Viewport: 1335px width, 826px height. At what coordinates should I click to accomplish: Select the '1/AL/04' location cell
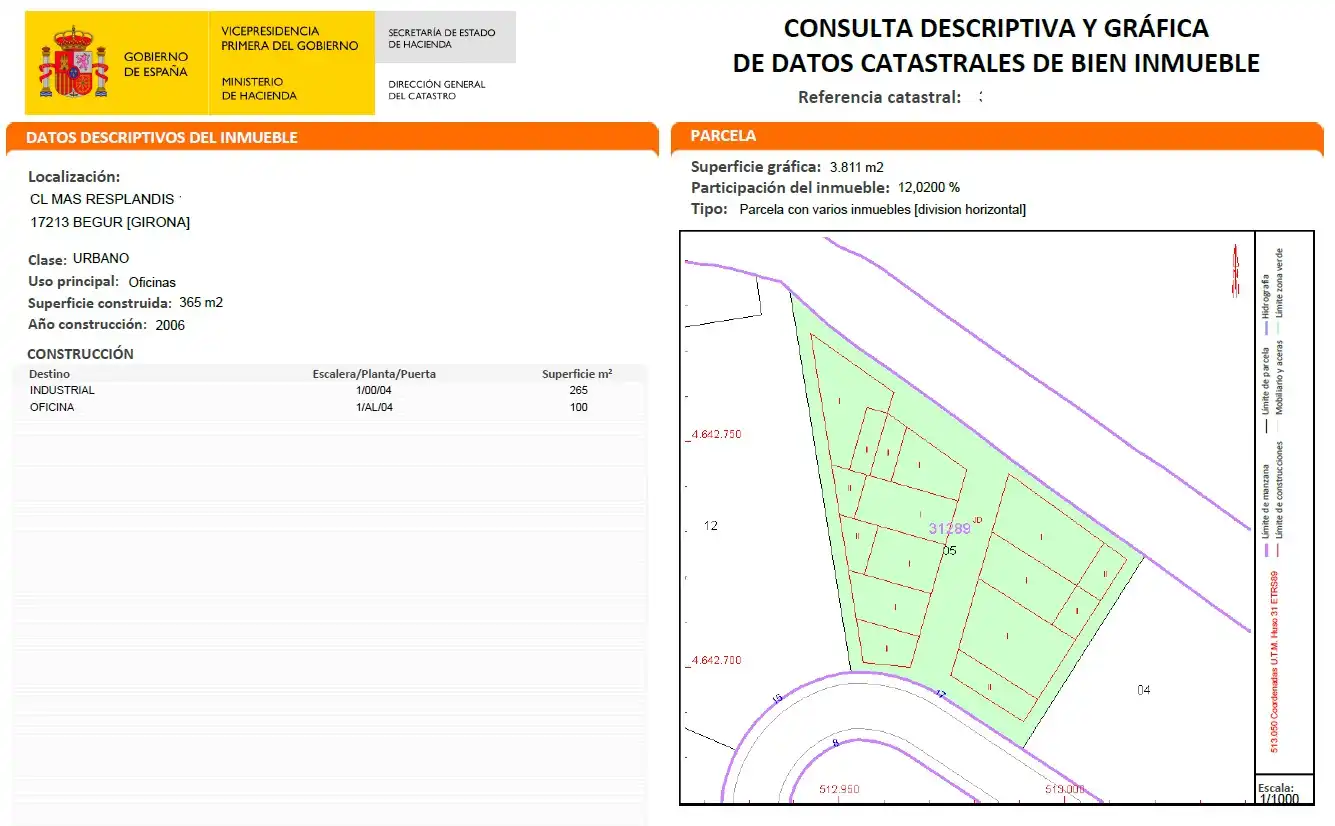click(374, 407)
